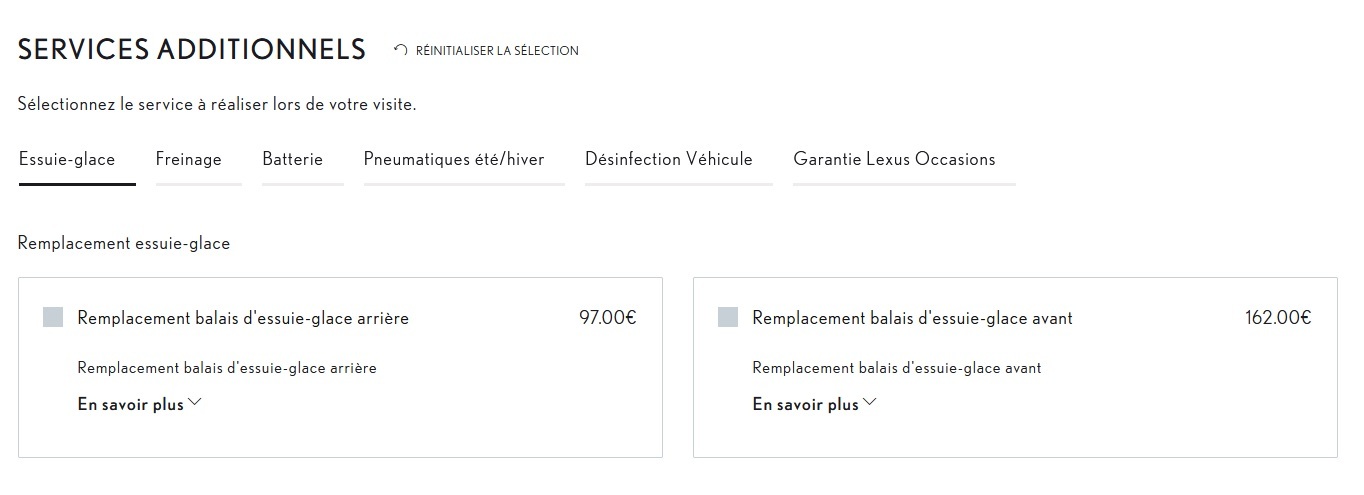Click the Remplacement essuie-glace section label
1364x495 pixels.
tap(124, 244)
